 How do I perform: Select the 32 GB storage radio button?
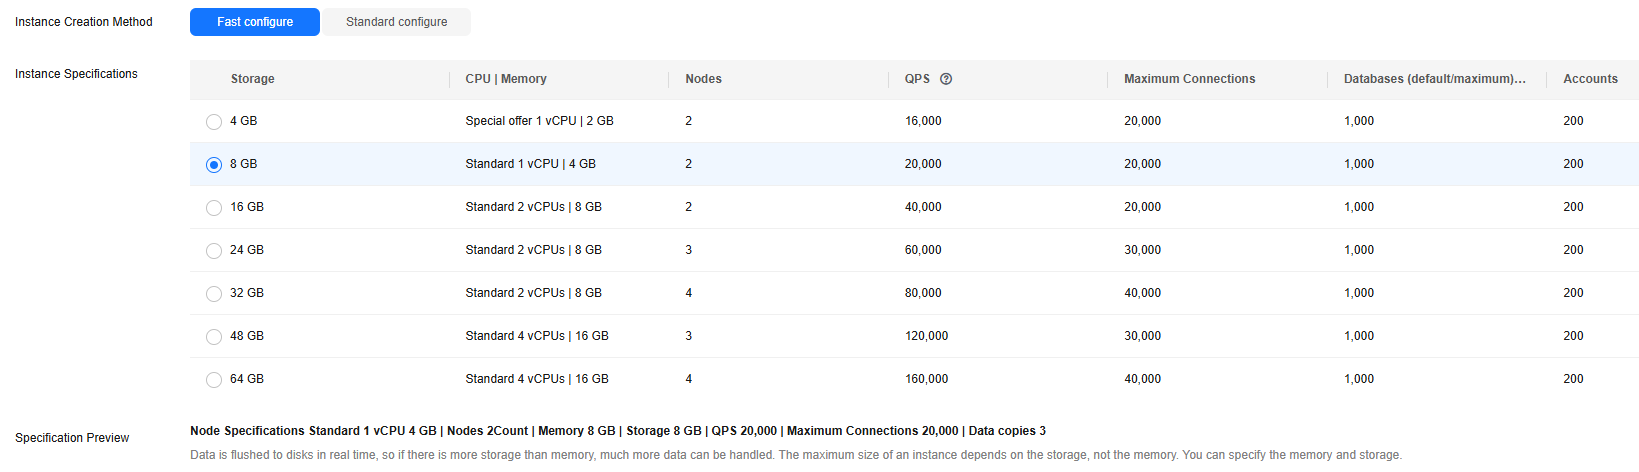pyautogui.click(x=214, y=294)
